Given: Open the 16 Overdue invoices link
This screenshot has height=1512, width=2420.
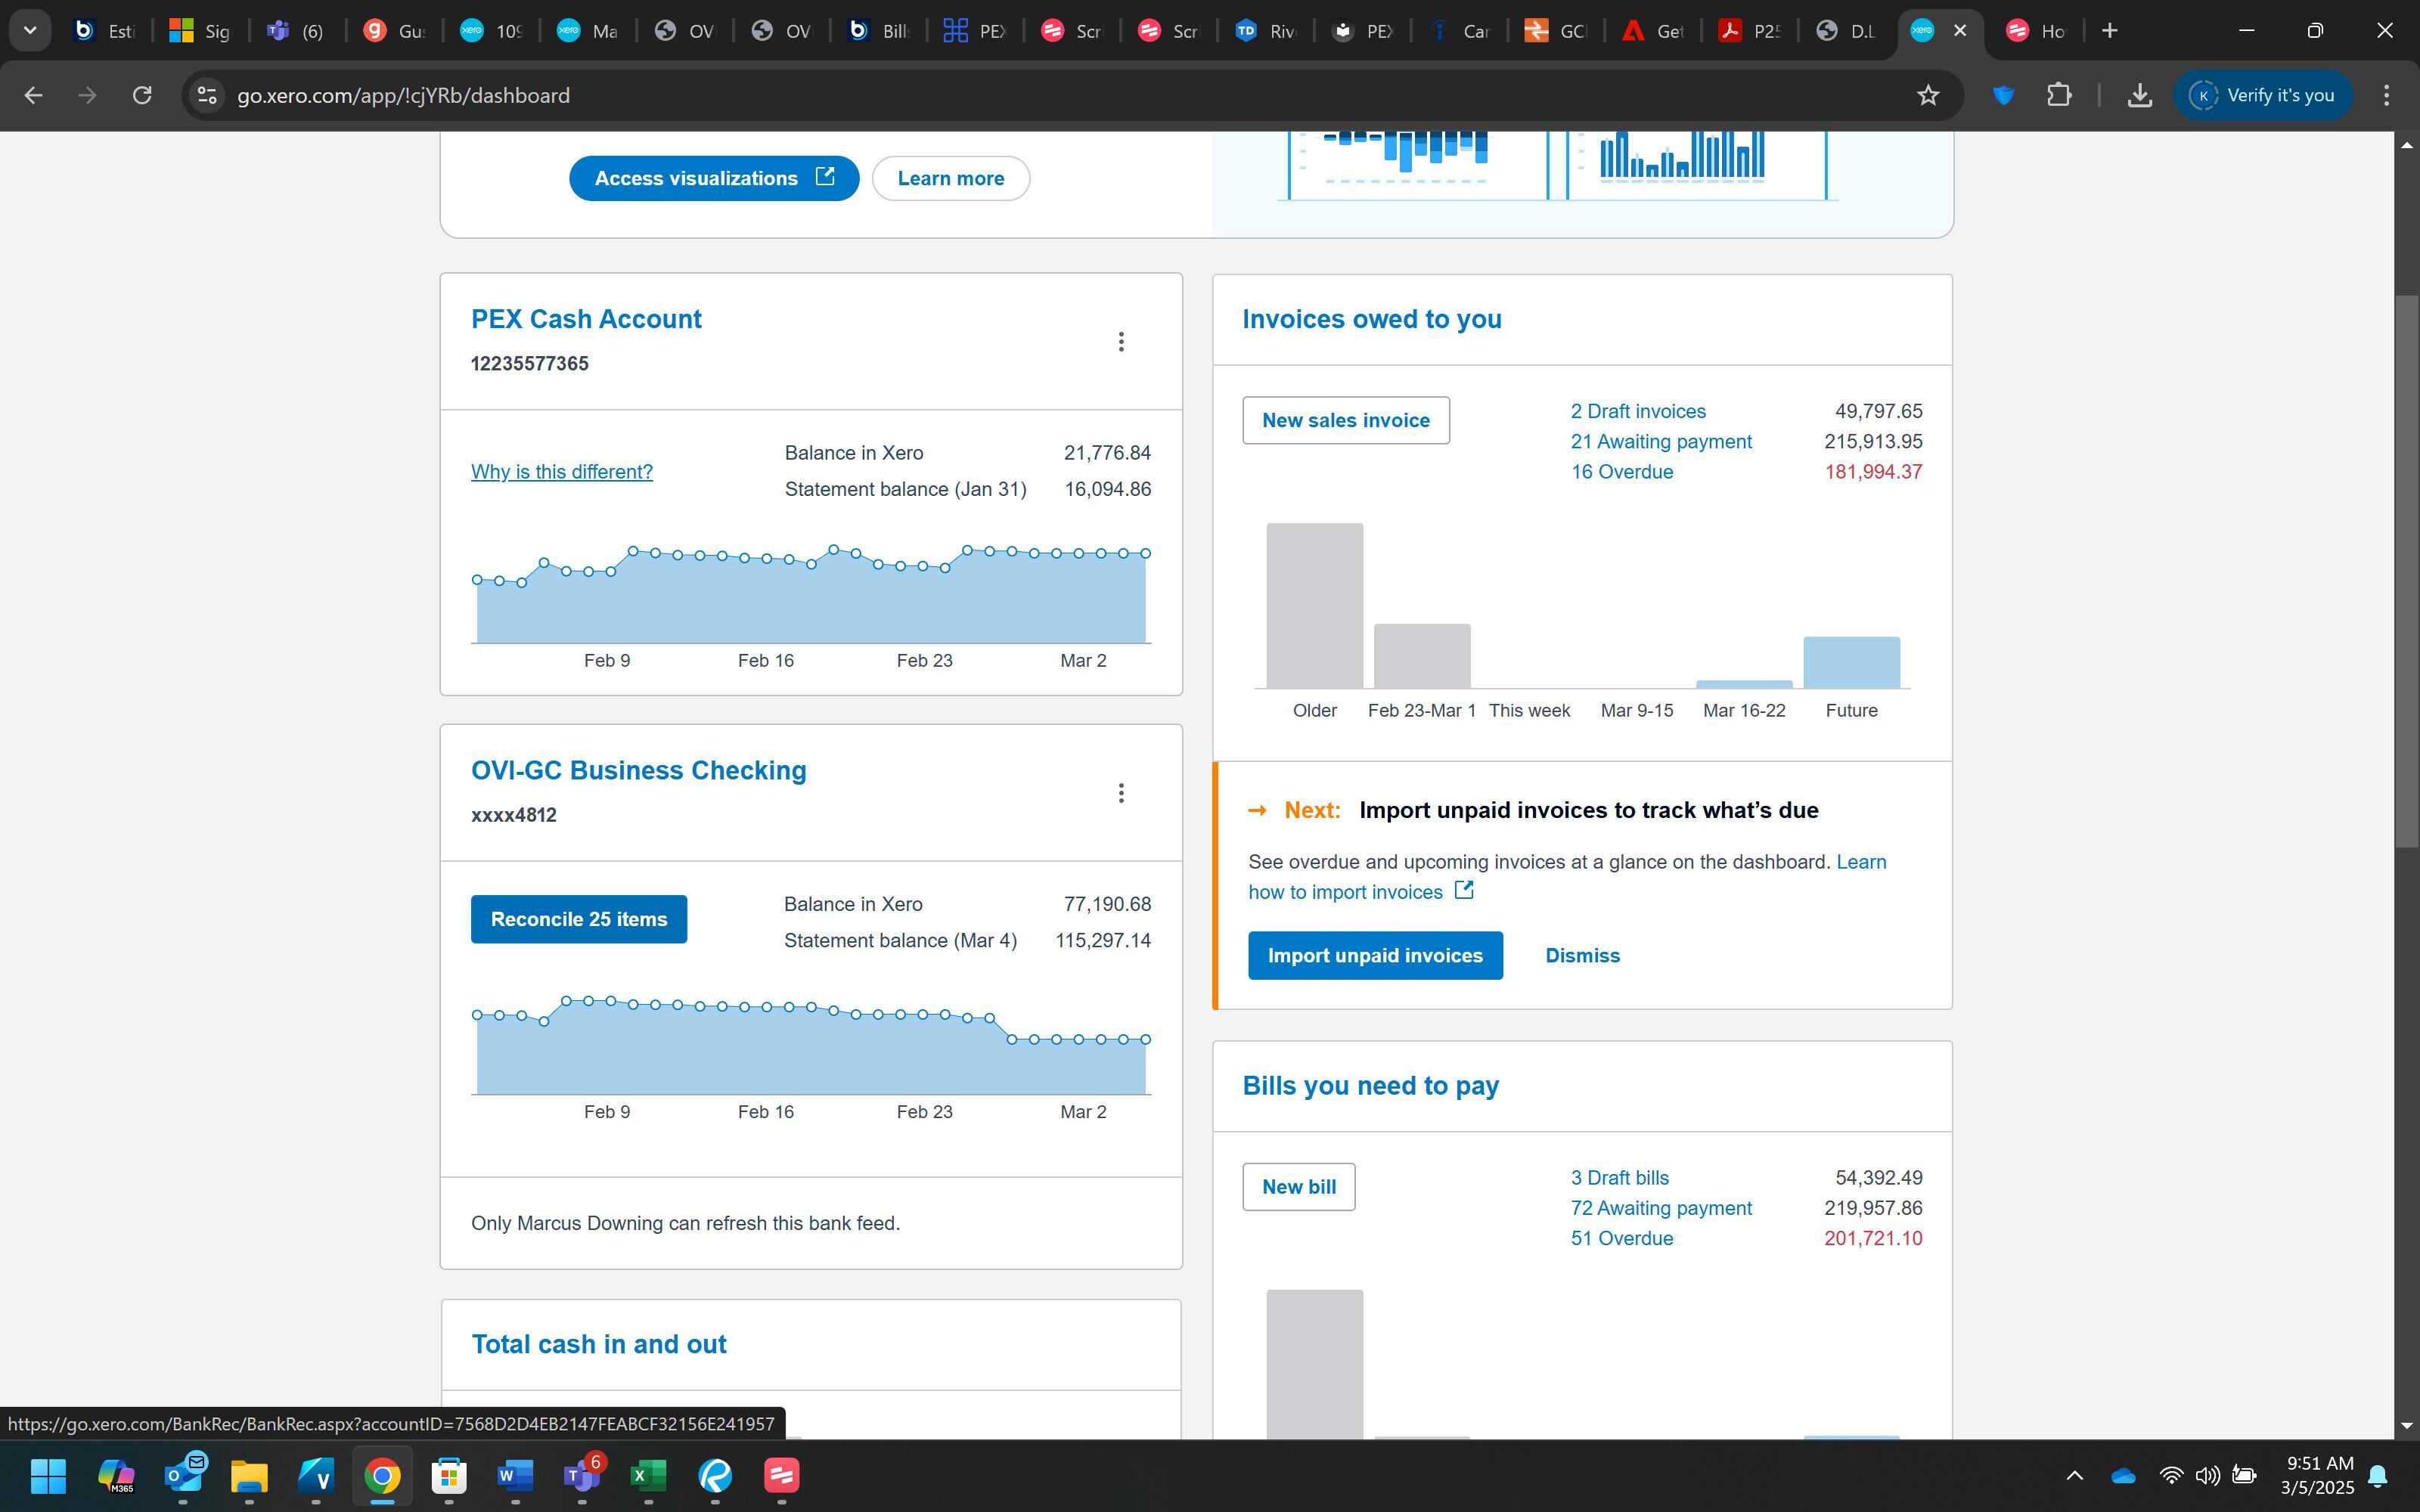Looking at the screenshot, I should 1621,472.
